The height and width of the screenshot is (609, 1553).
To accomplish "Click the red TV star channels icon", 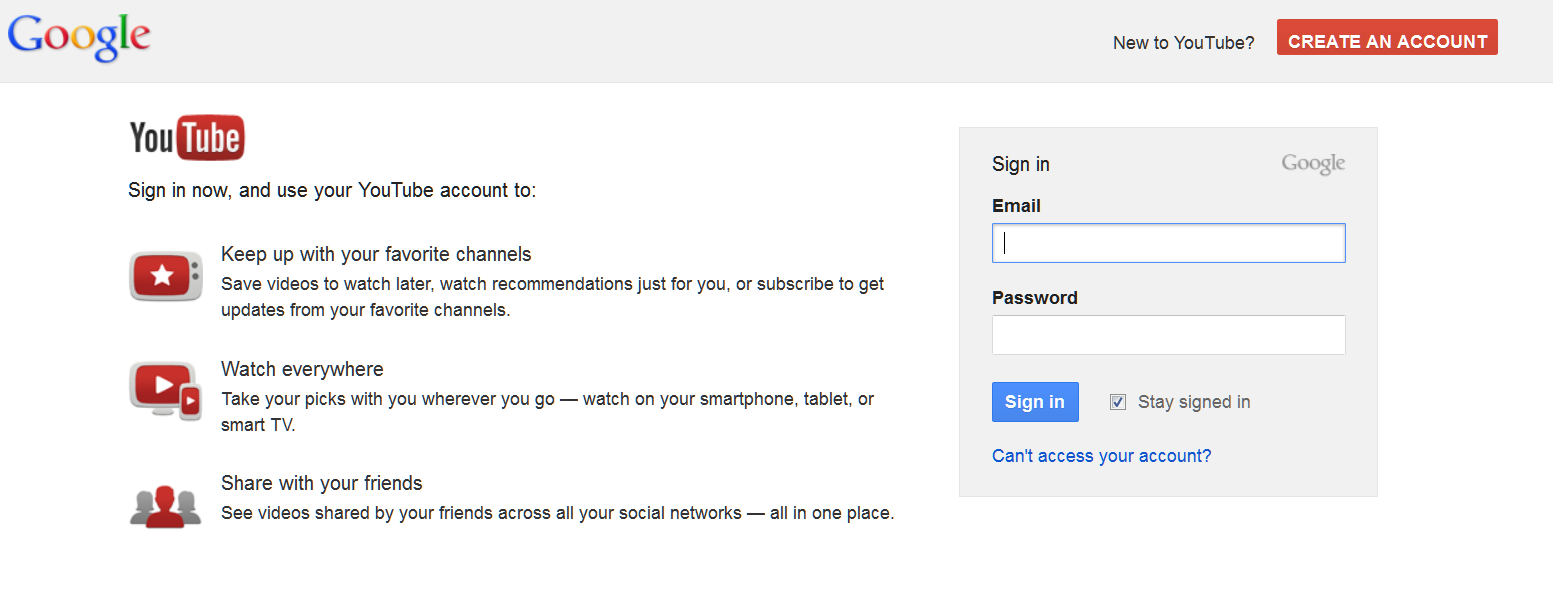I will pyautogui.click(x=166, y=276).
